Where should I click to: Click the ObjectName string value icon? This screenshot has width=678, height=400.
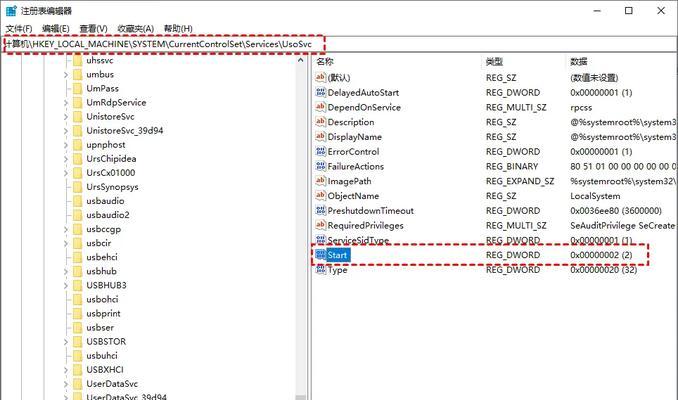point(320,195)
